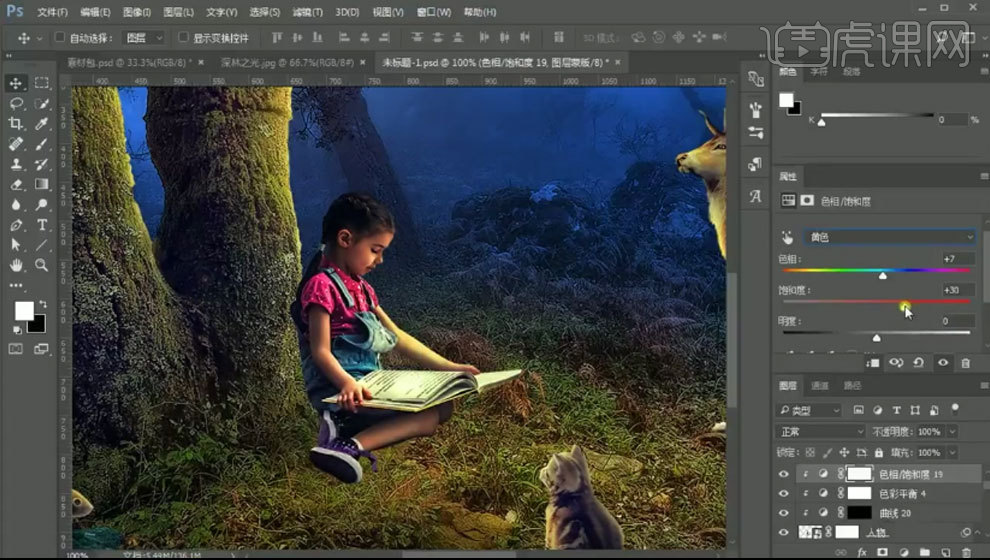
Task: Open the 类型 layer filter dropdown
Action: click(x=809, y=410)
